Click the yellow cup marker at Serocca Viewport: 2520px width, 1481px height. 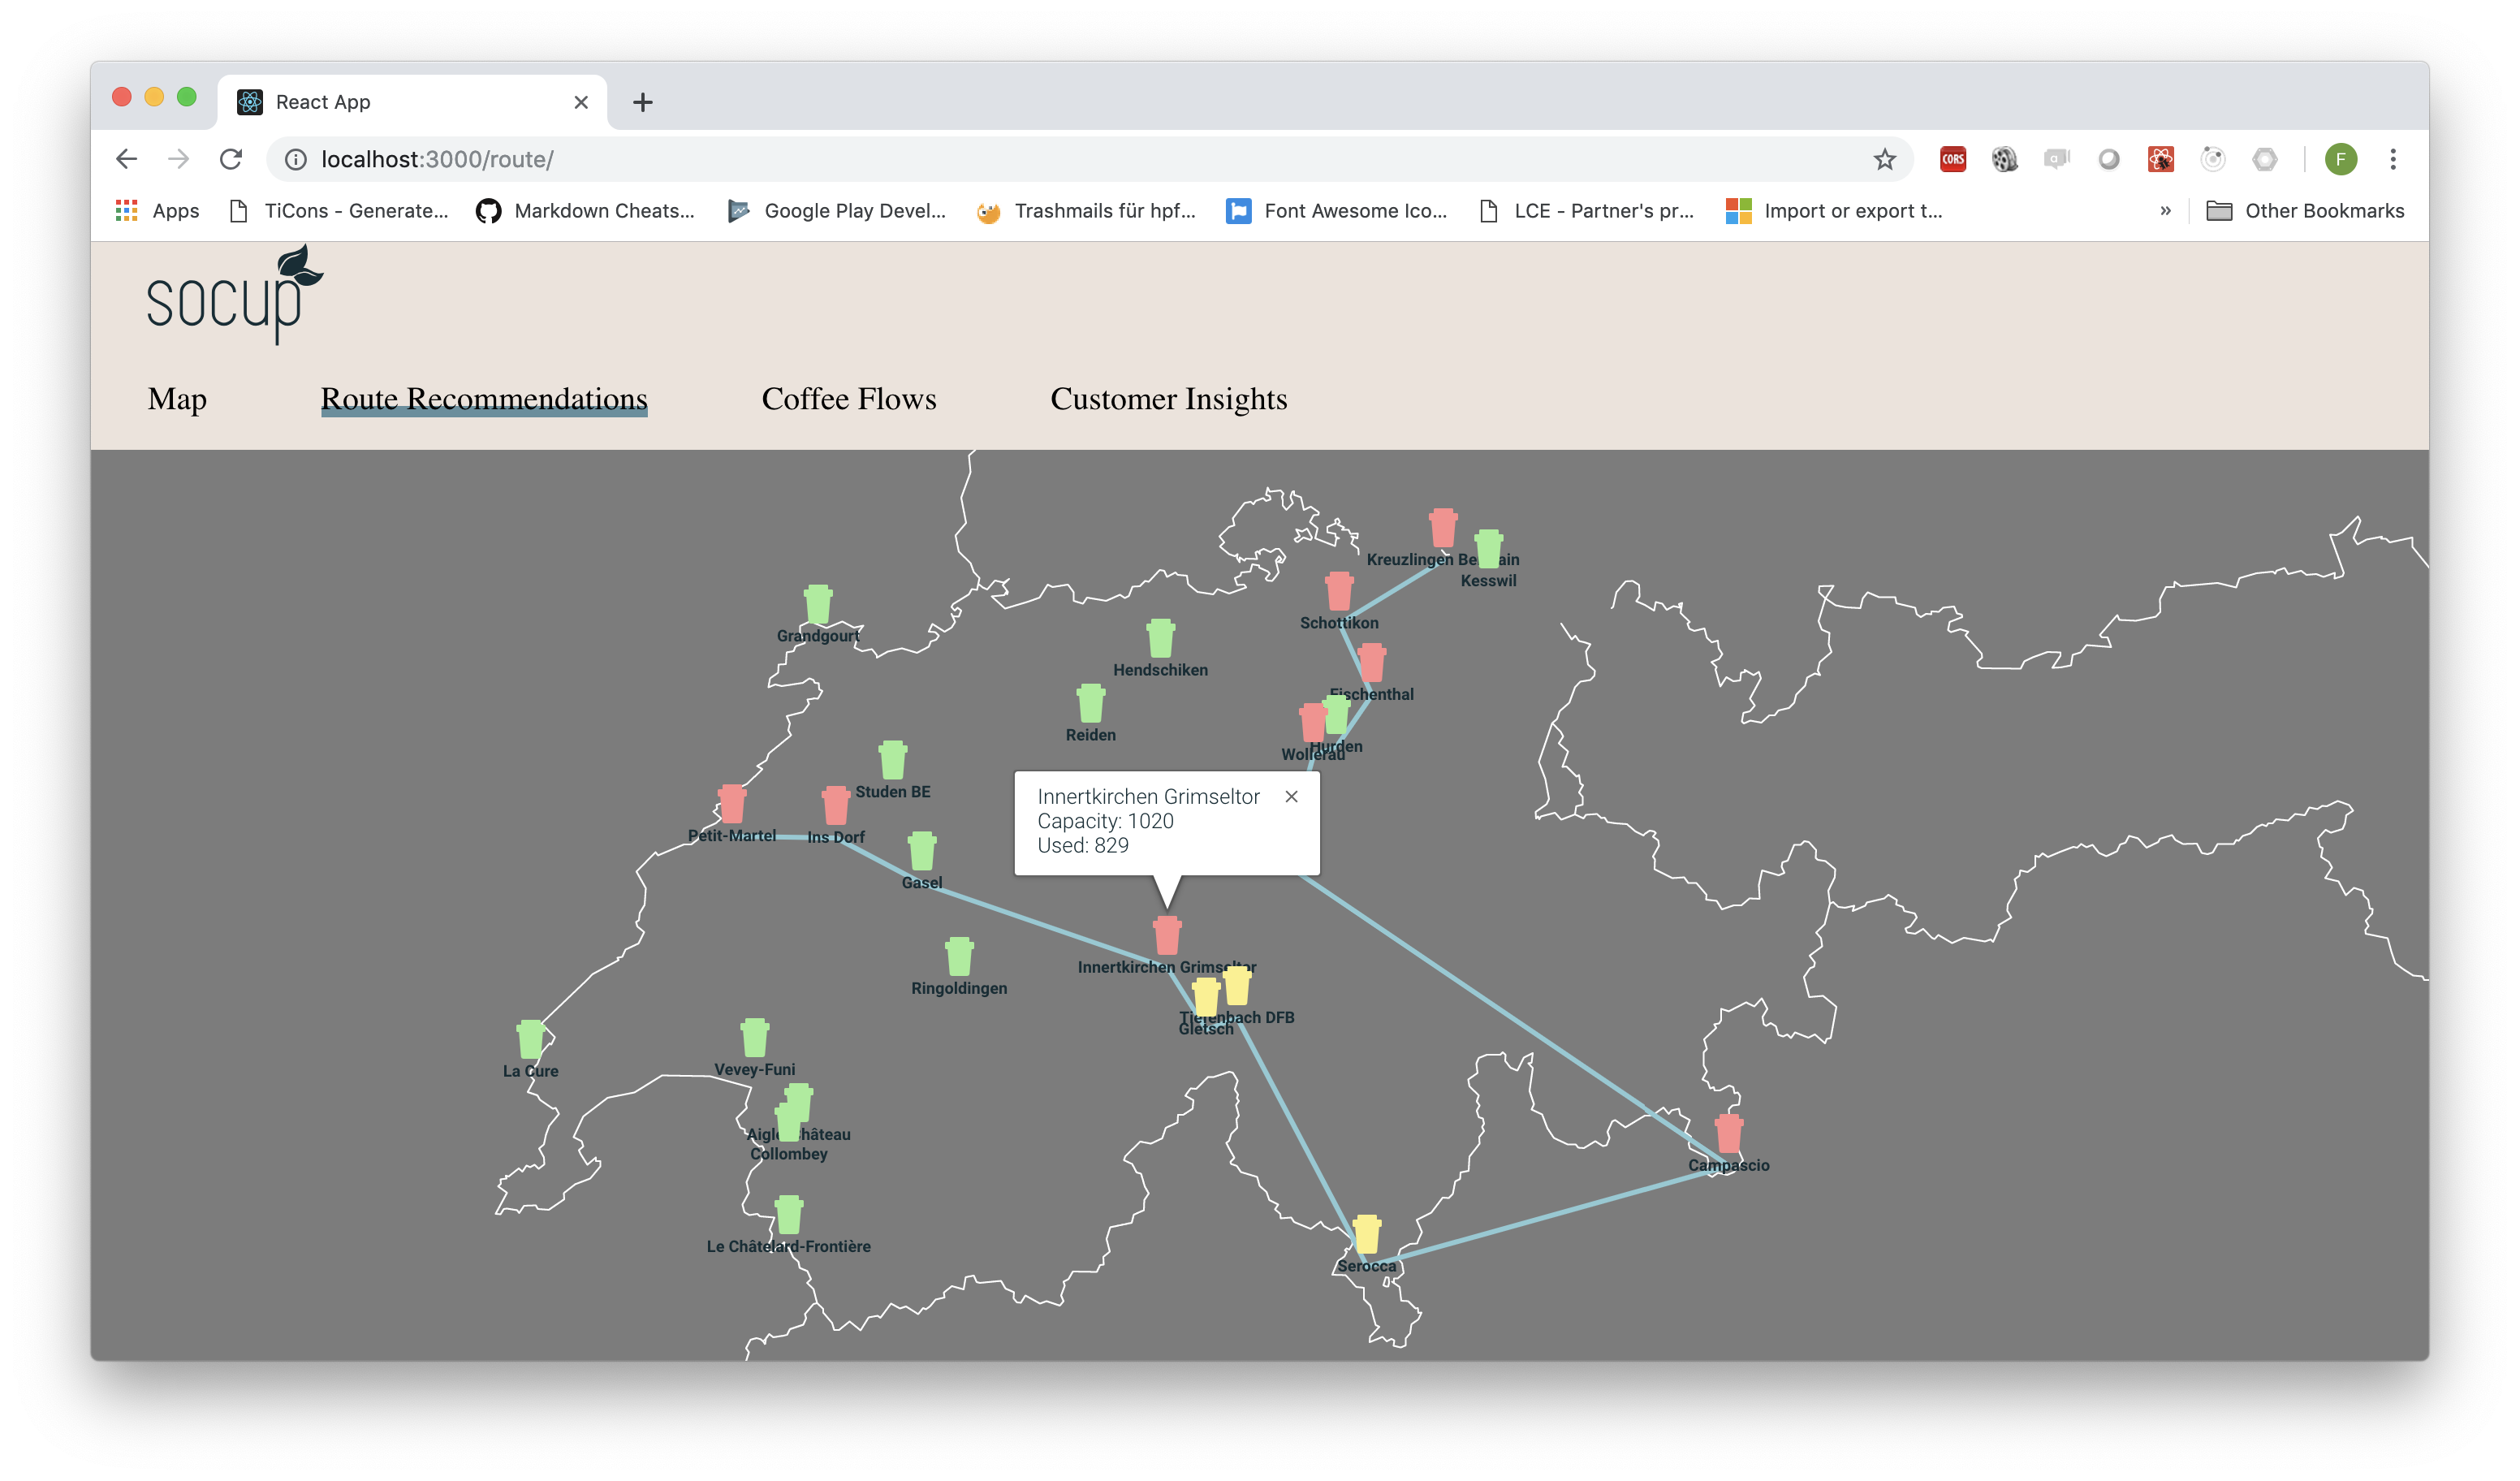tap(1366, 1235)
